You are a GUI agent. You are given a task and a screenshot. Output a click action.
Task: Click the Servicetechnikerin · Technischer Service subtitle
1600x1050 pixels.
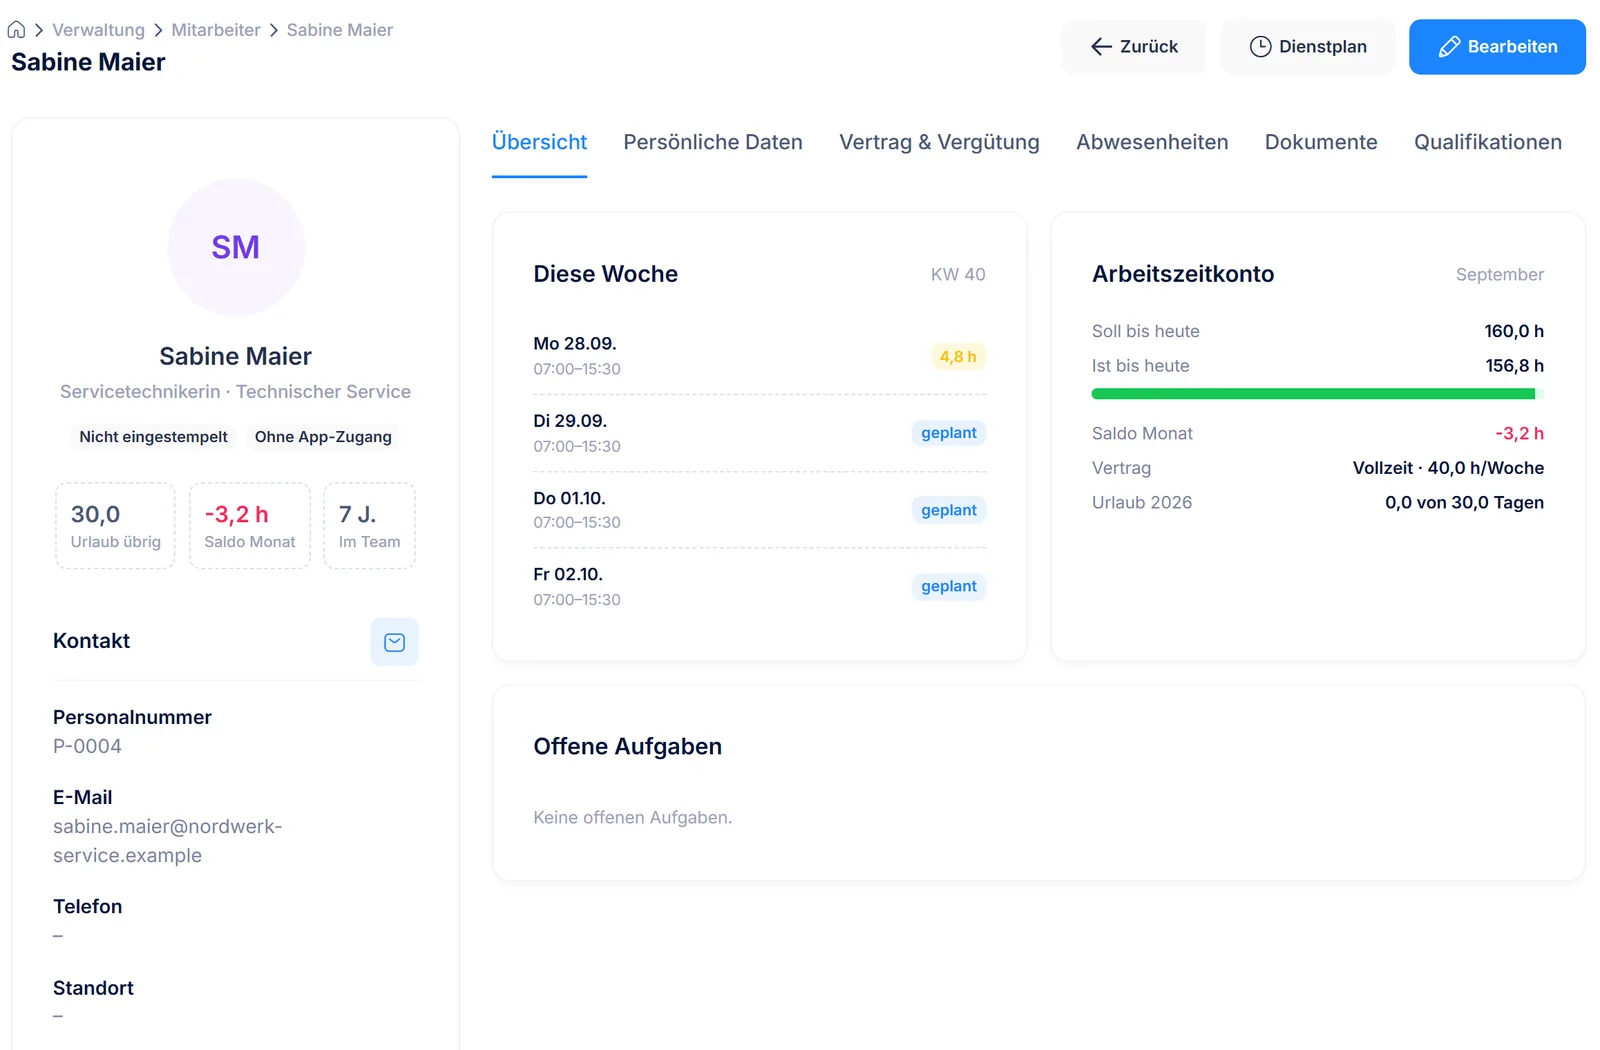pos(236,392)
